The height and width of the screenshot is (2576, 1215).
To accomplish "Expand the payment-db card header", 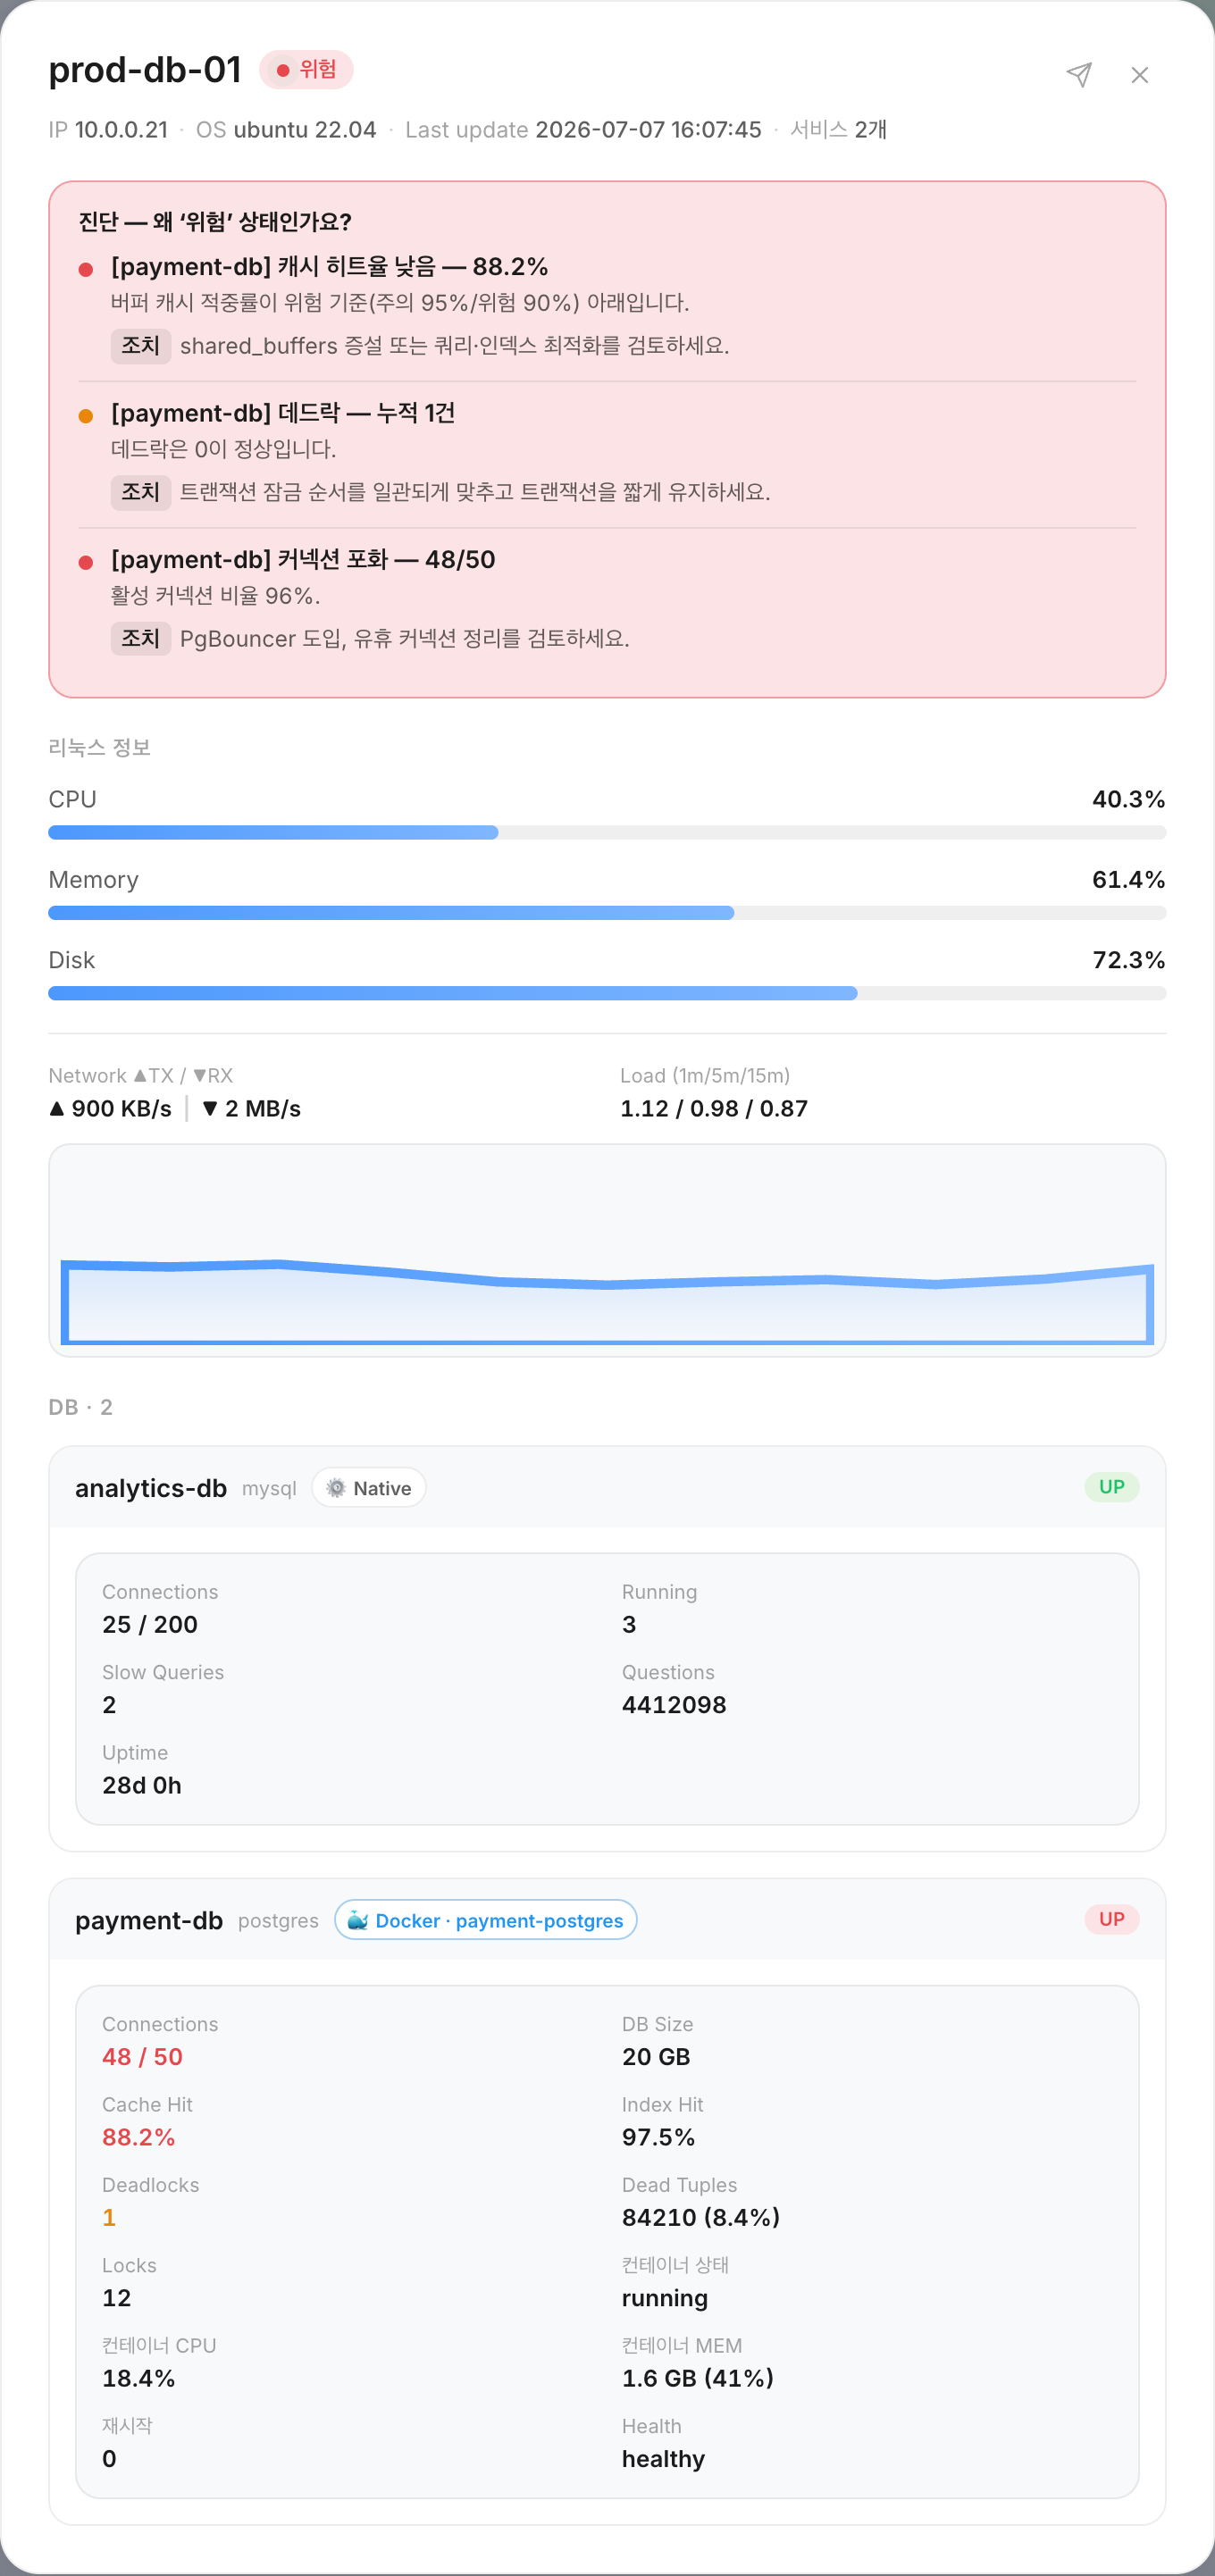I will pyautogui.click(x=607, y=1919).
